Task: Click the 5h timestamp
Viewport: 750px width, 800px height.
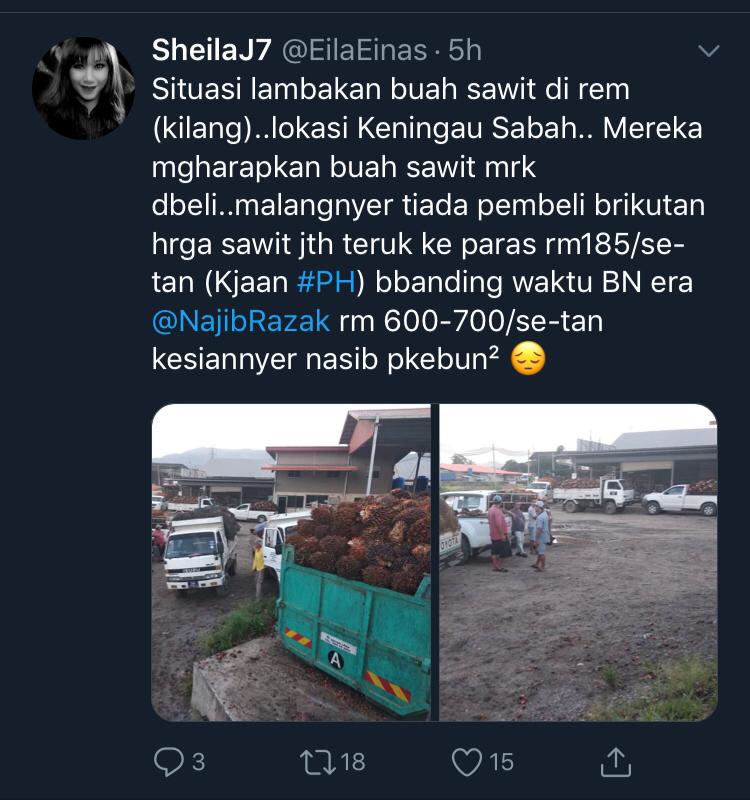Action: tap(464, 51)
